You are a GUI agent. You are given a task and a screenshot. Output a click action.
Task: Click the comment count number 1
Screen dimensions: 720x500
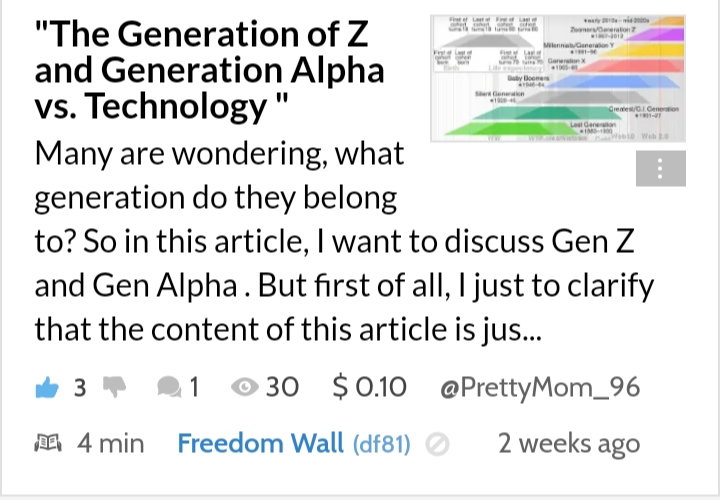click(x=194, y=388)
